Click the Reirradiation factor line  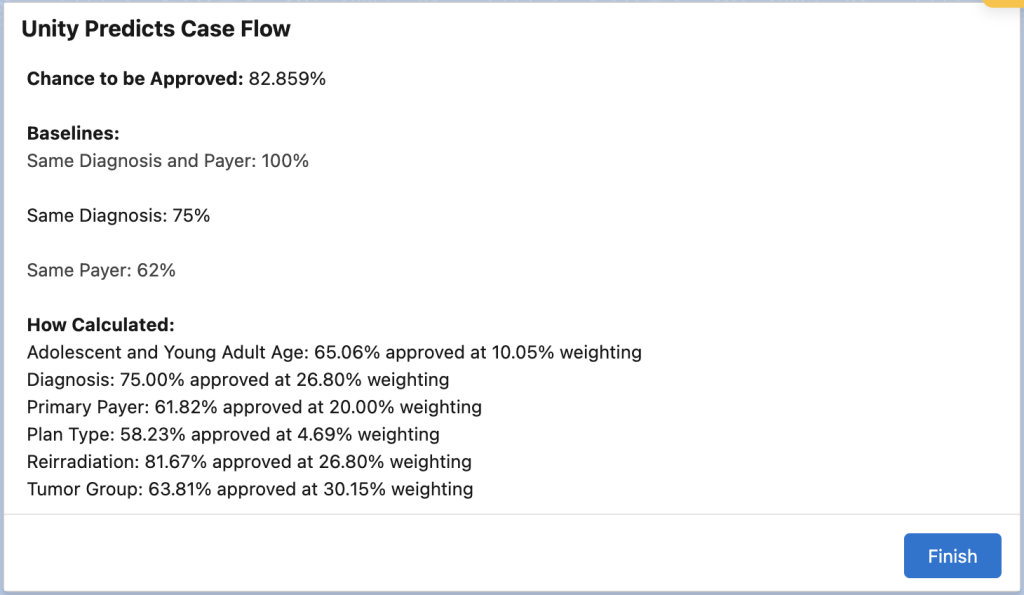pos(249,462)
